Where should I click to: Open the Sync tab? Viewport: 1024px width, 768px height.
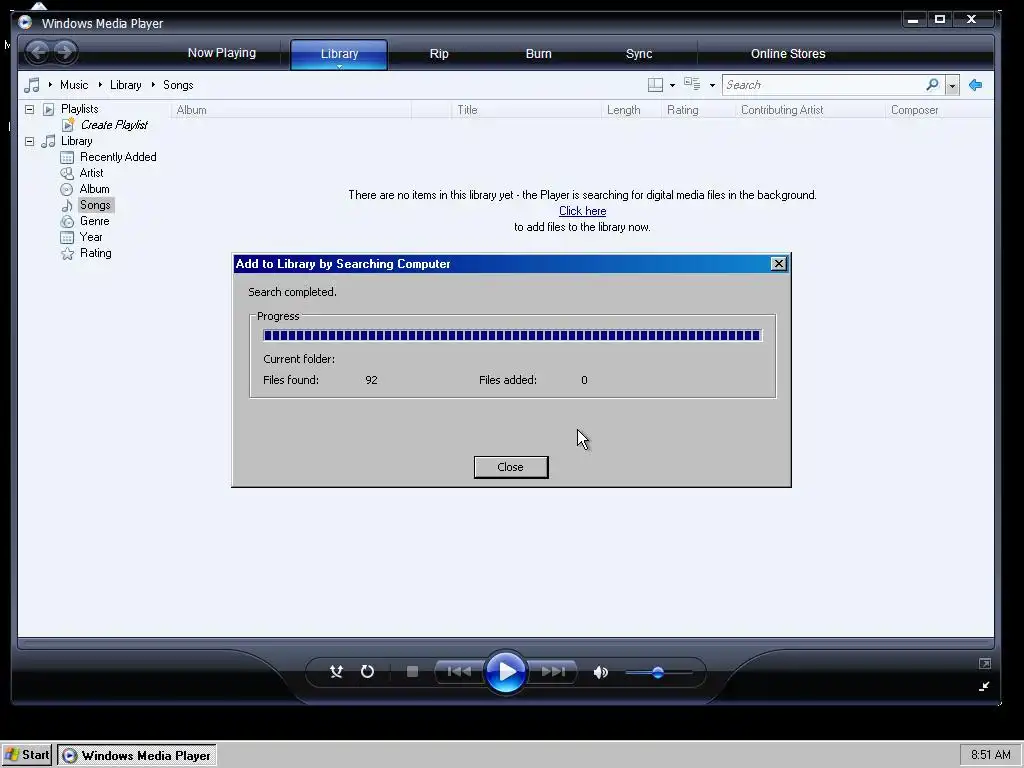639,54
